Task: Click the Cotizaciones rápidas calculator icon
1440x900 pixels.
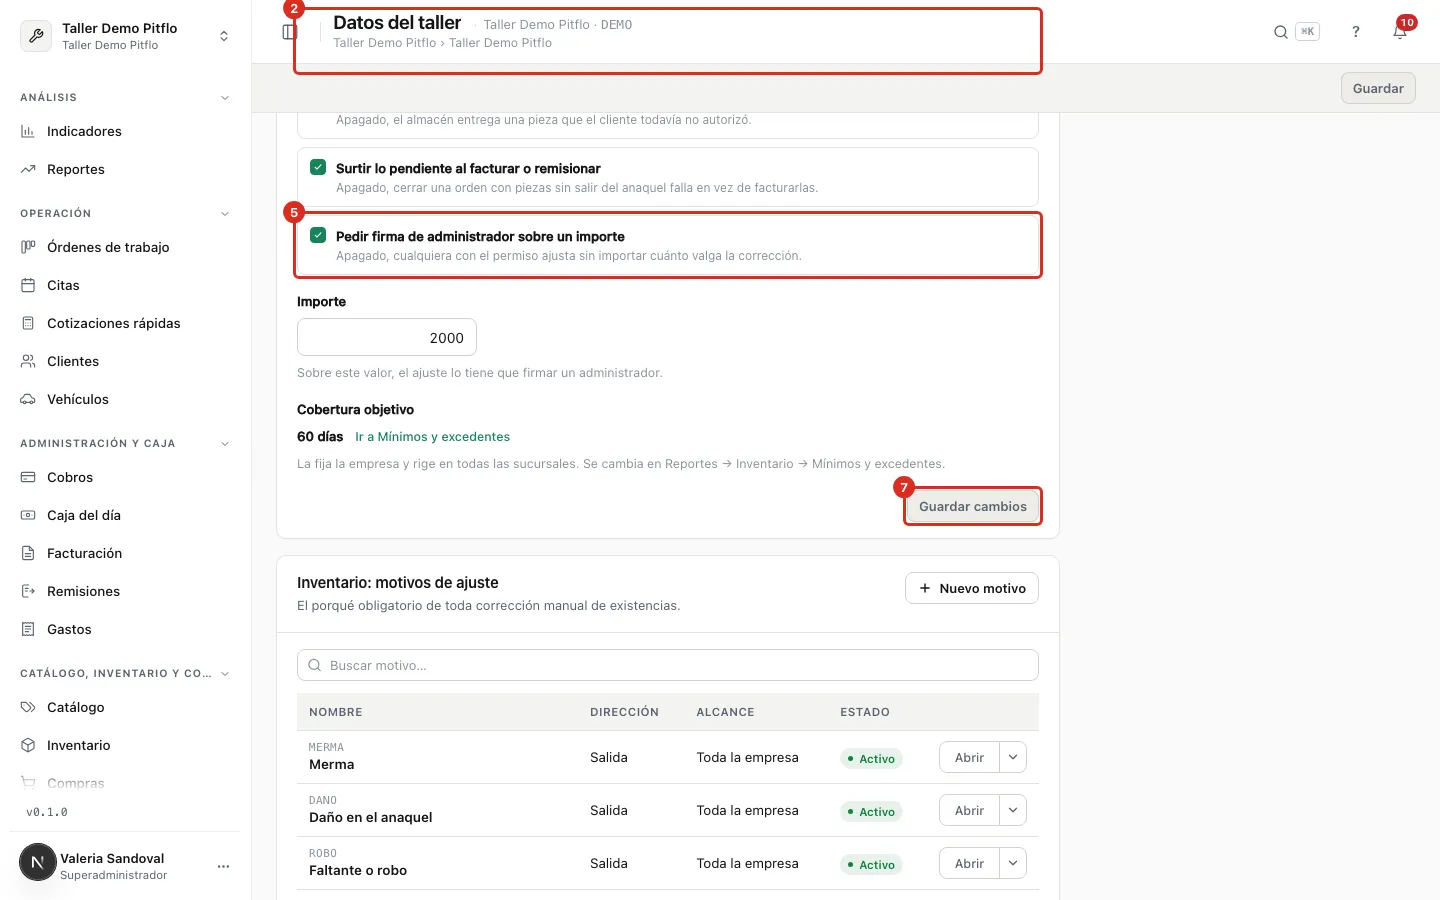Action: point(28,323)
